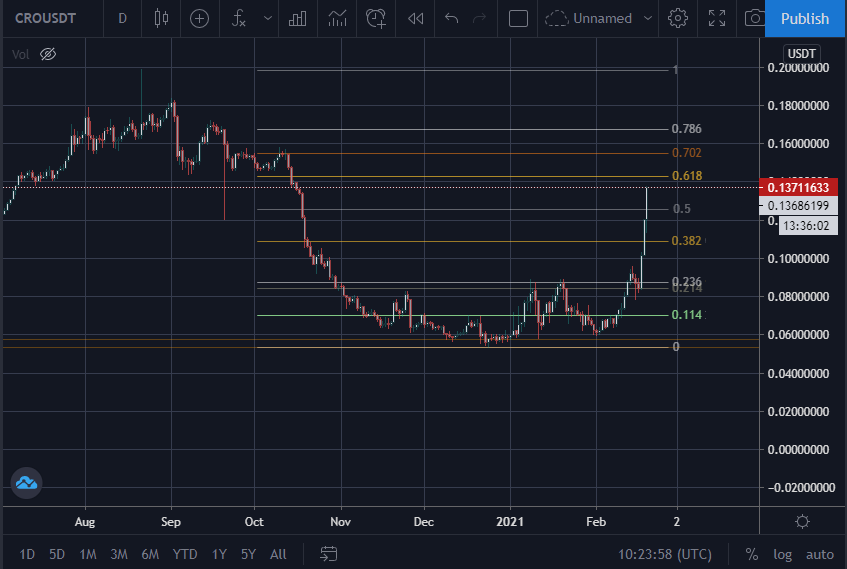Set range to 1Y
The image size is (847, 569).
pyautogui.click(x=219, y=554)
